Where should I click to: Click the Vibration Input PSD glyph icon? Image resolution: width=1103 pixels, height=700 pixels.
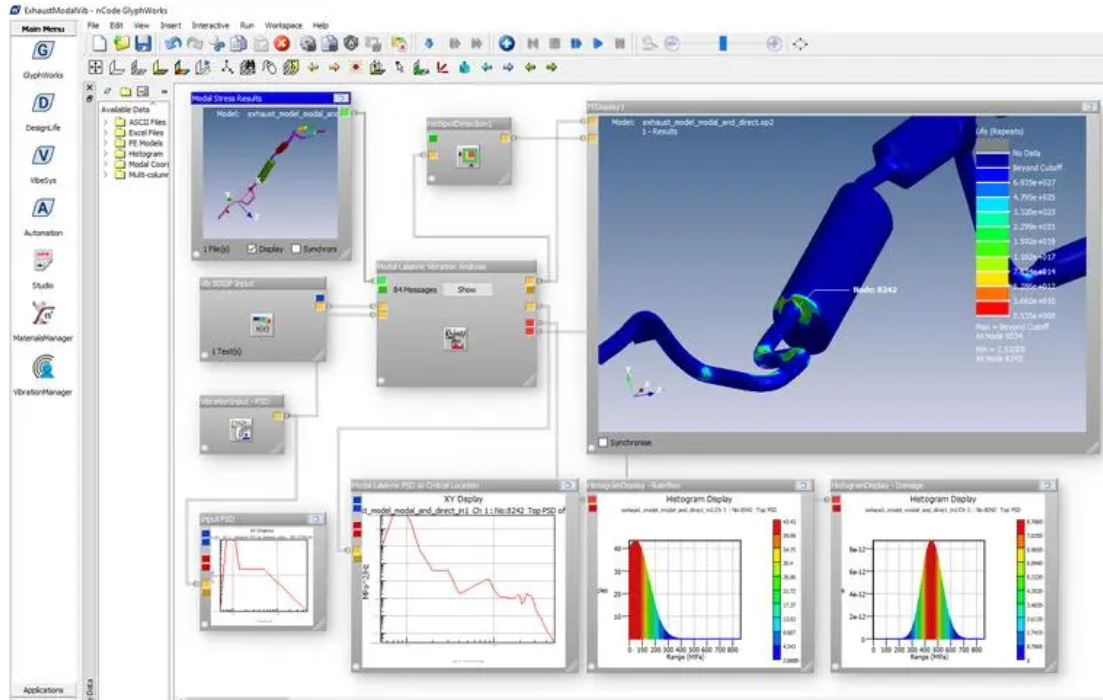pos(241,429)
